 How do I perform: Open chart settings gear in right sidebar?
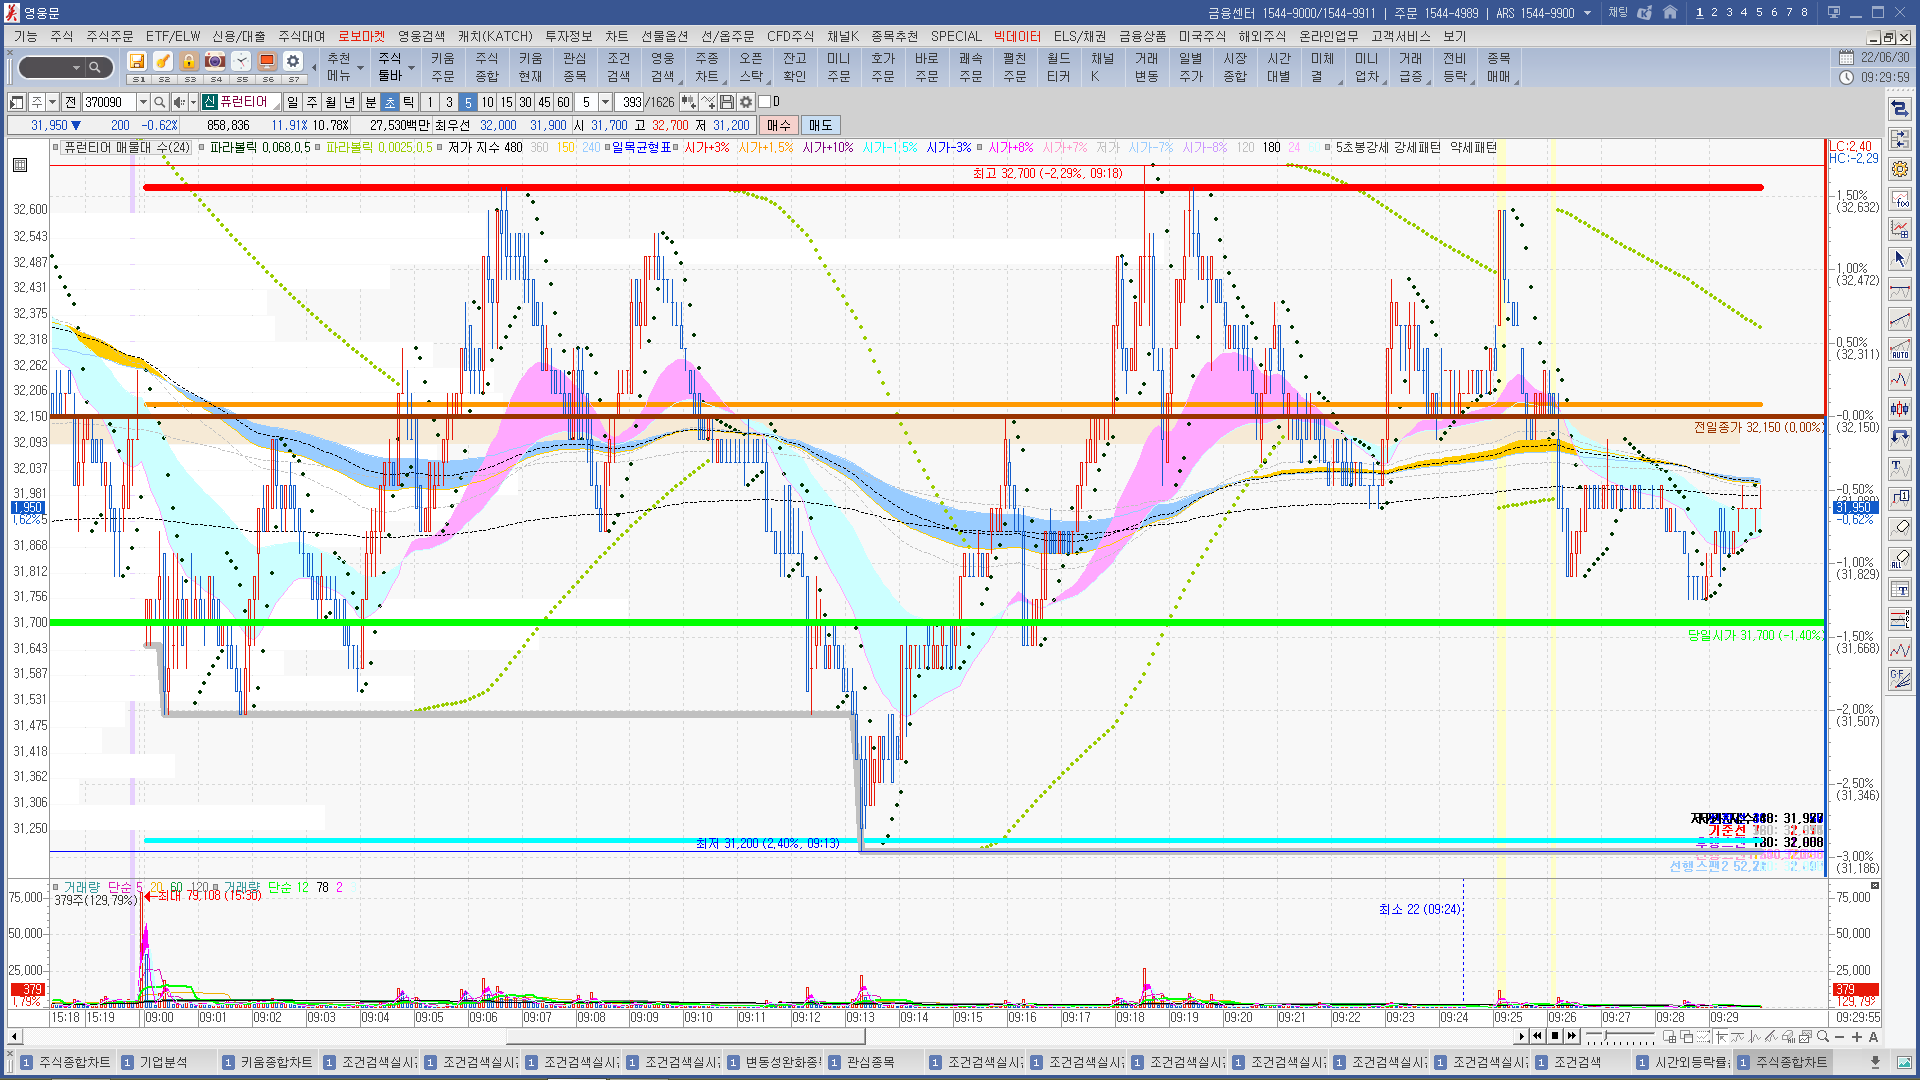[x=1900, y=169]
